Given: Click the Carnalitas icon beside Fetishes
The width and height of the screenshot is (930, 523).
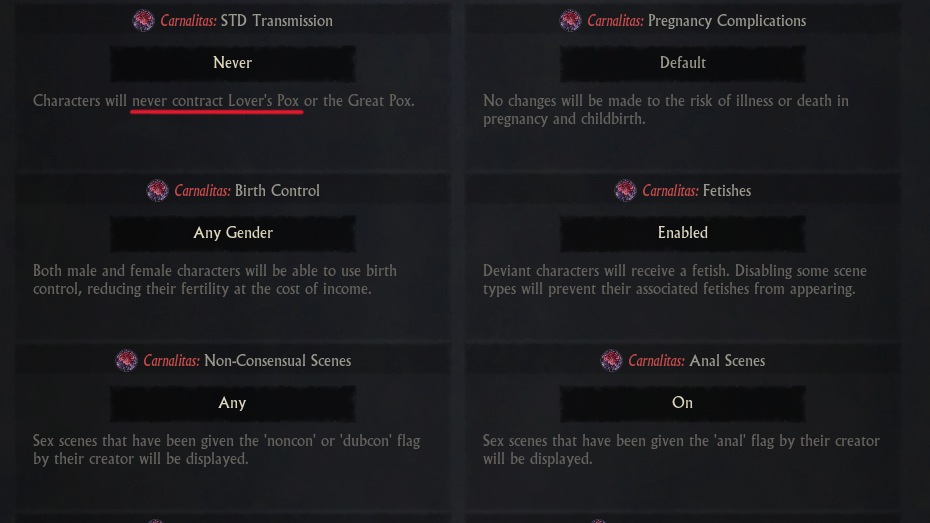Looking at the screenshot, I should 626,190.
